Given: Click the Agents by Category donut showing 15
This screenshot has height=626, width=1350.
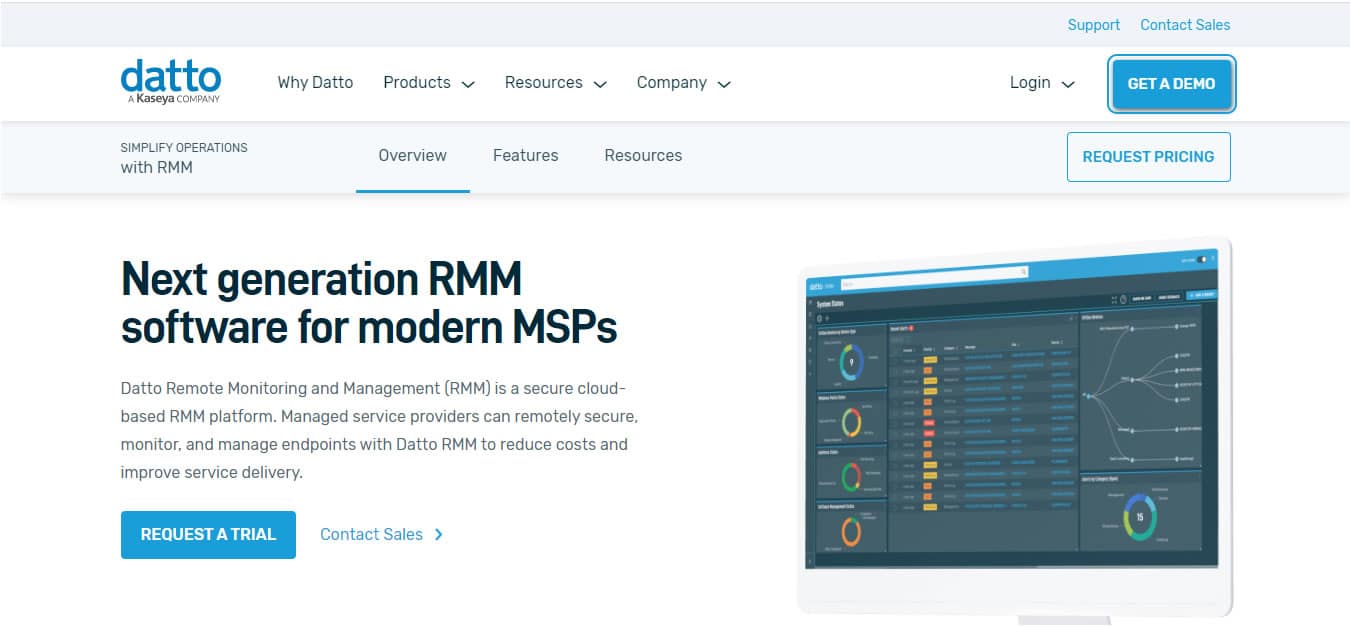Looking at the screenshot, I should 1138,516.
